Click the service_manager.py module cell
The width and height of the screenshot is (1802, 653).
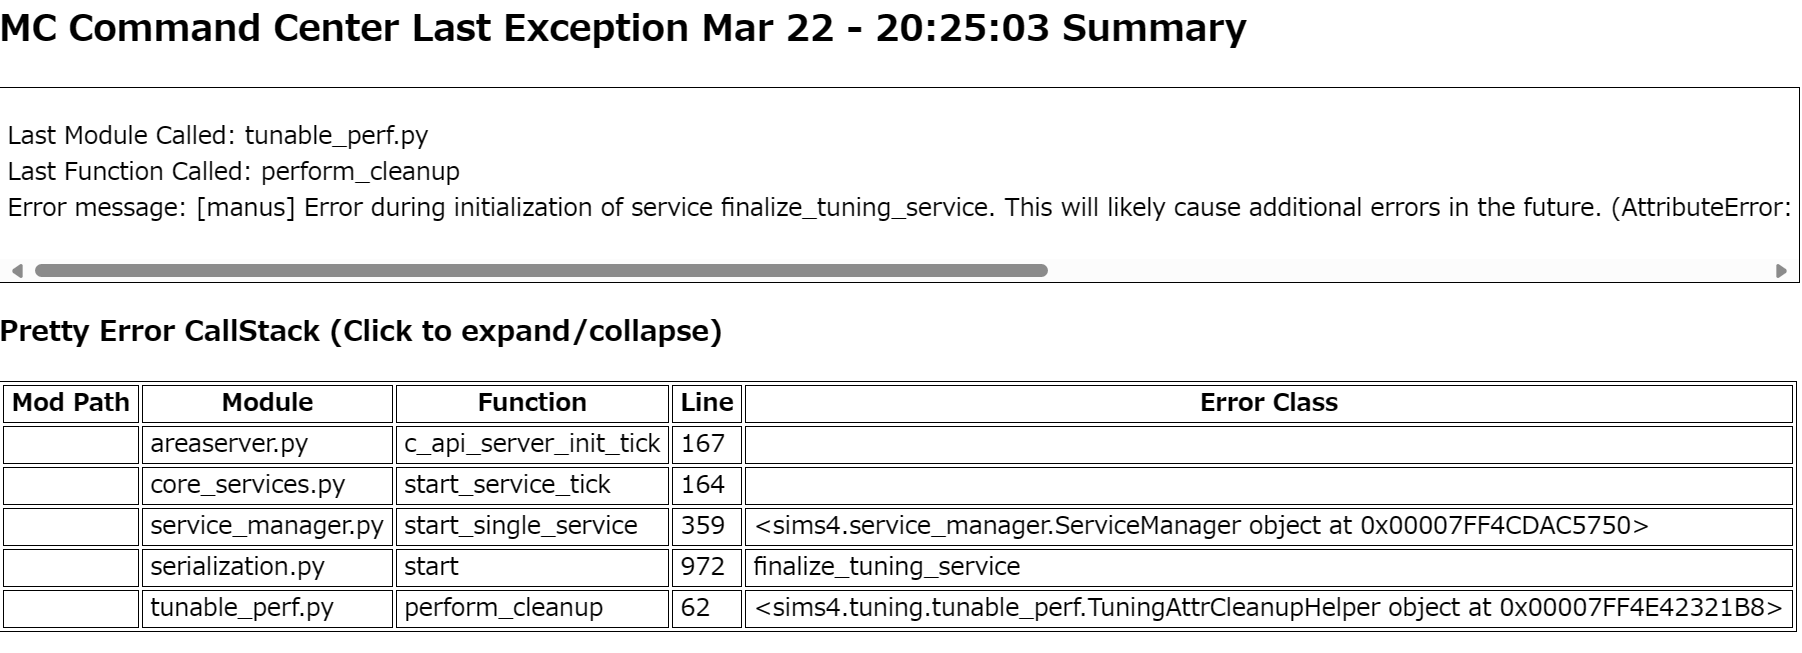click(x=267, y=526)
